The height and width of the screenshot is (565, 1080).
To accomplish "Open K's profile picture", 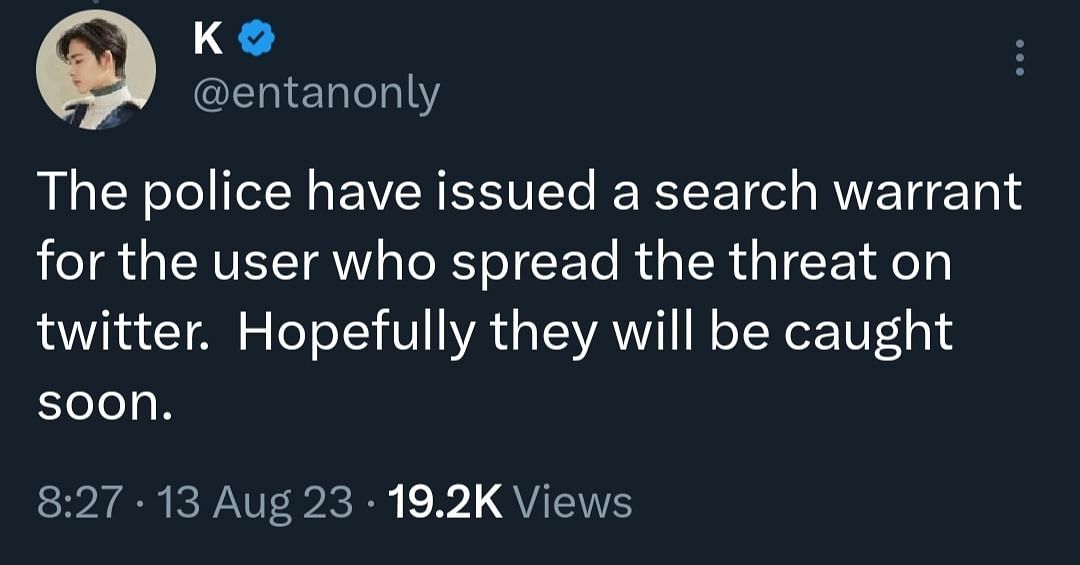I will click(96, 70).
